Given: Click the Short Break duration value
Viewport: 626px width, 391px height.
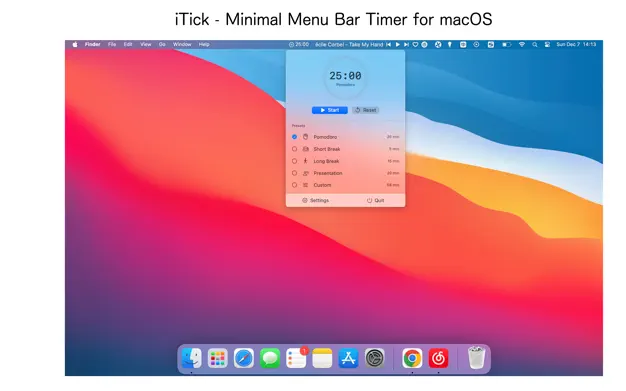Looking at the screenshot, I should [394, 149].
